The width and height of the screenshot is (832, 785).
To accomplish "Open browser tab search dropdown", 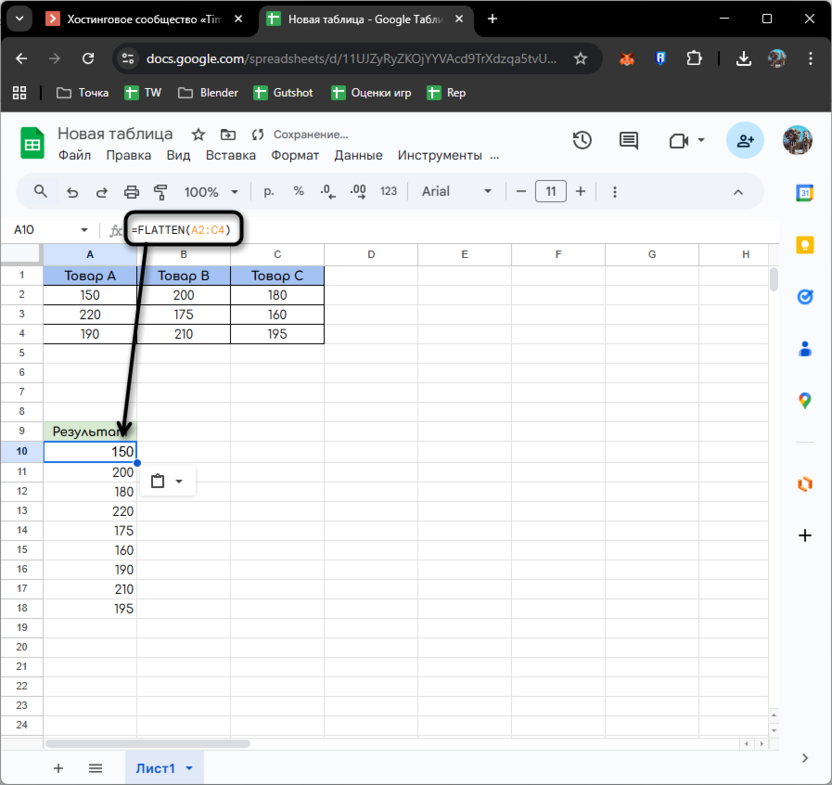I will click(20, 19).
